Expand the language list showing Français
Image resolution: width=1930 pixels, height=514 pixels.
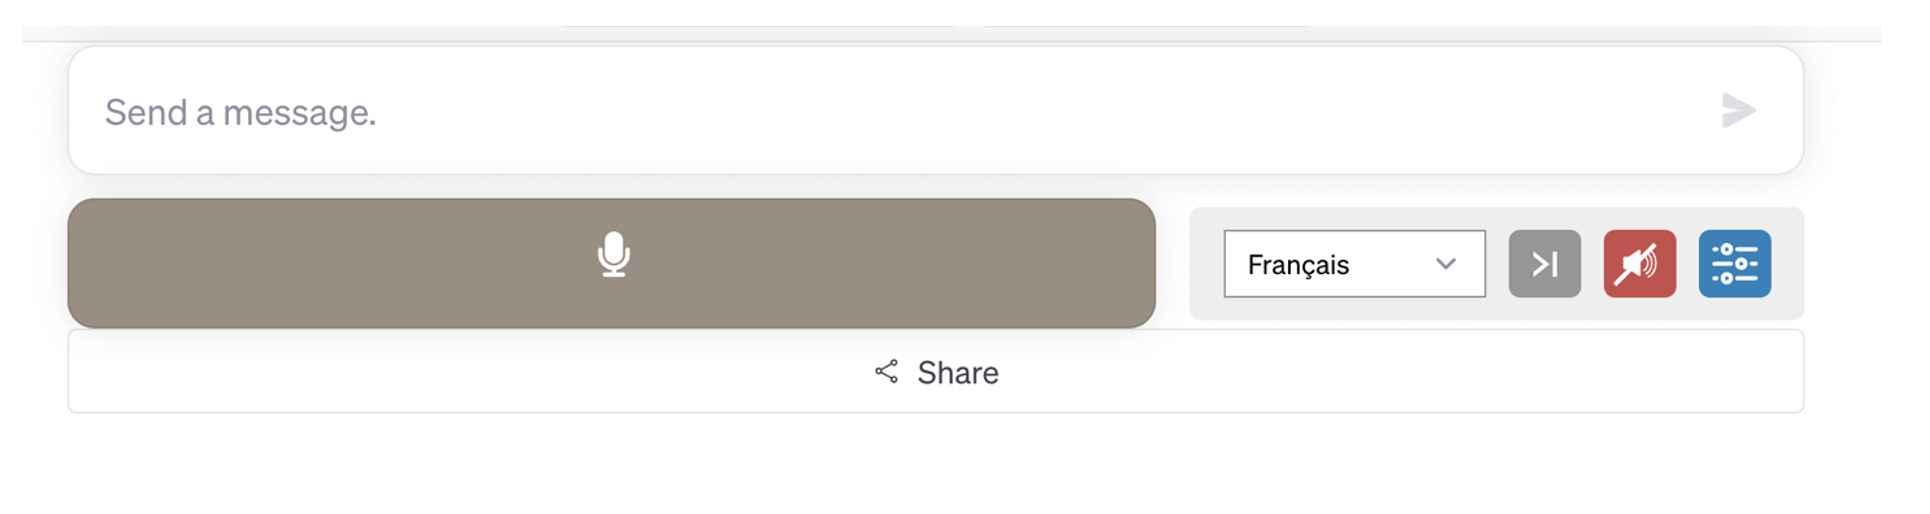1354,264
